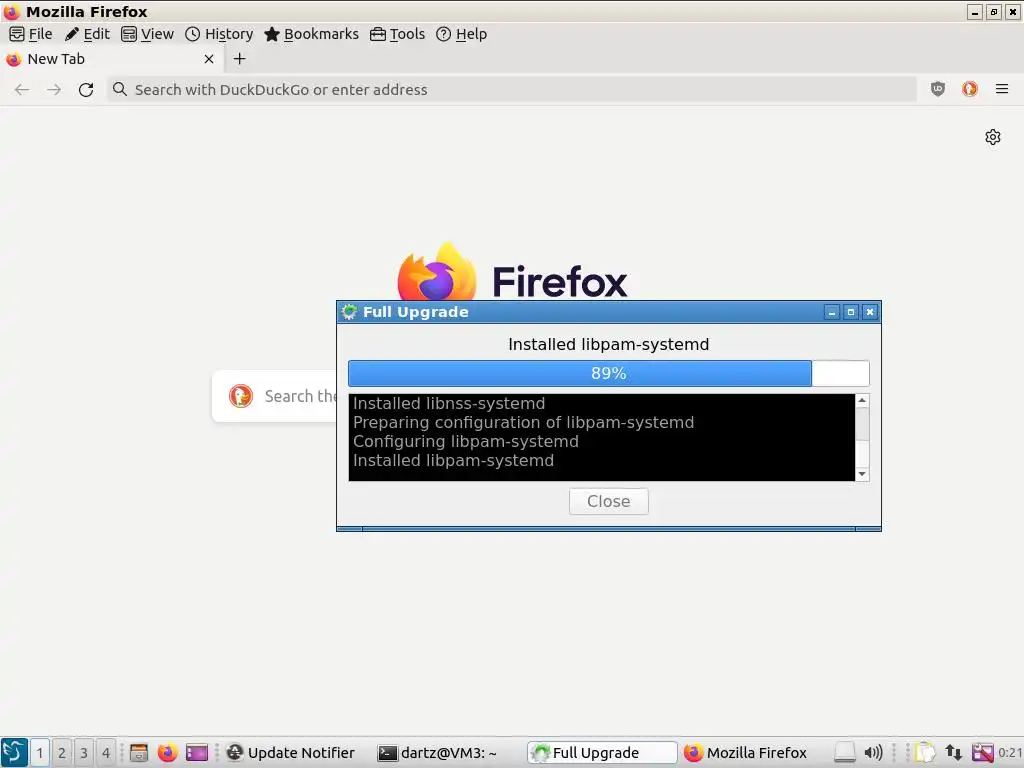This screenshot has width=1024, height=768.
Task: Open the volume control tray icon
Action: click(x=873, y=752)
